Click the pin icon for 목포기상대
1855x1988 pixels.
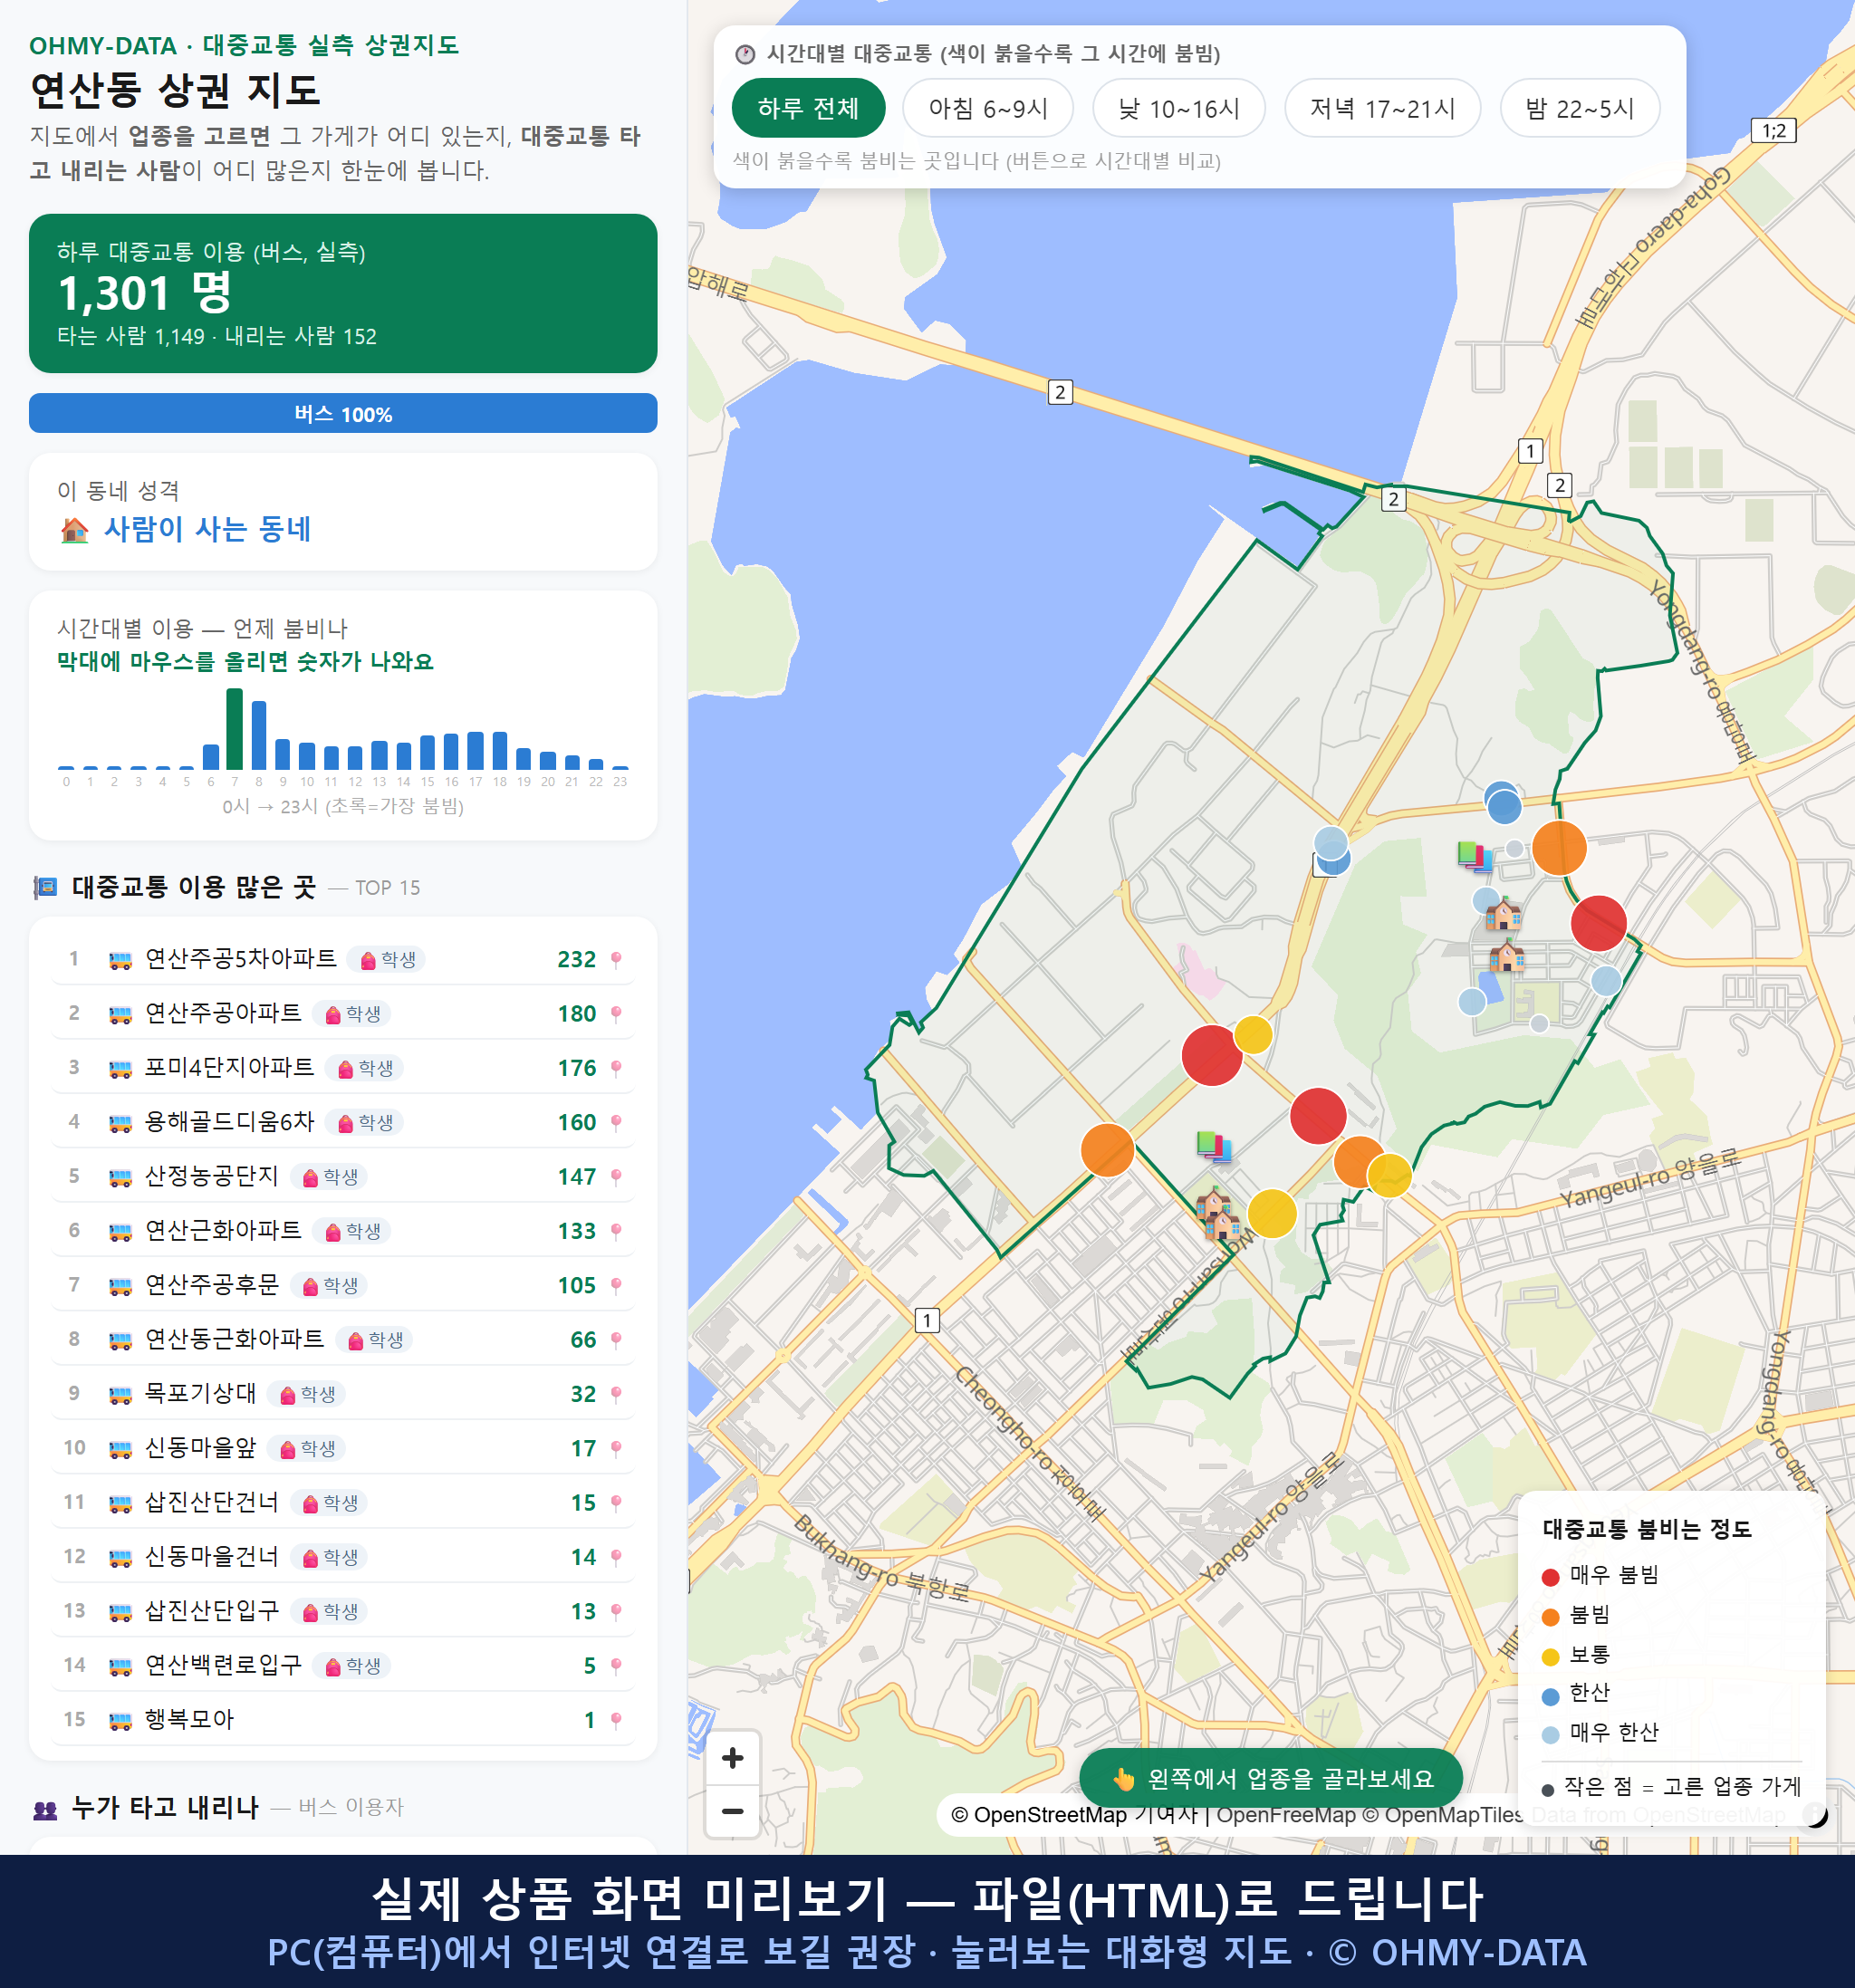click(616, 1394)
